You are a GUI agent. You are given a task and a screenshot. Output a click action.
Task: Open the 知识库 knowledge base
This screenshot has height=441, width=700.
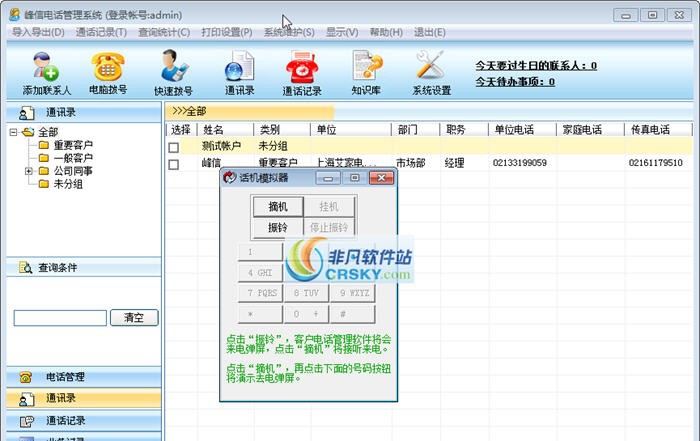coord(366,73)
